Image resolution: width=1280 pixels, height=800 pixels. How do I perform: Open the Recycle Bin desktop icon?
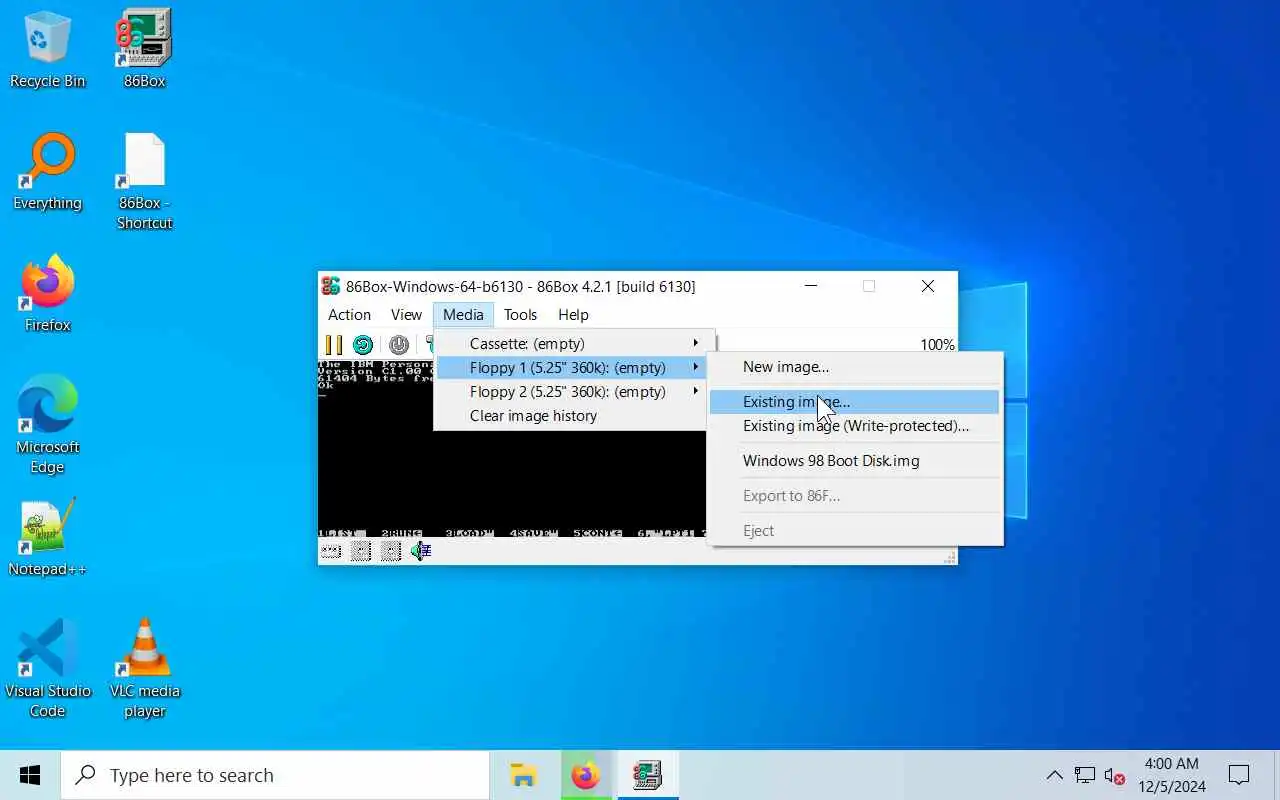[x=47, y=50]
